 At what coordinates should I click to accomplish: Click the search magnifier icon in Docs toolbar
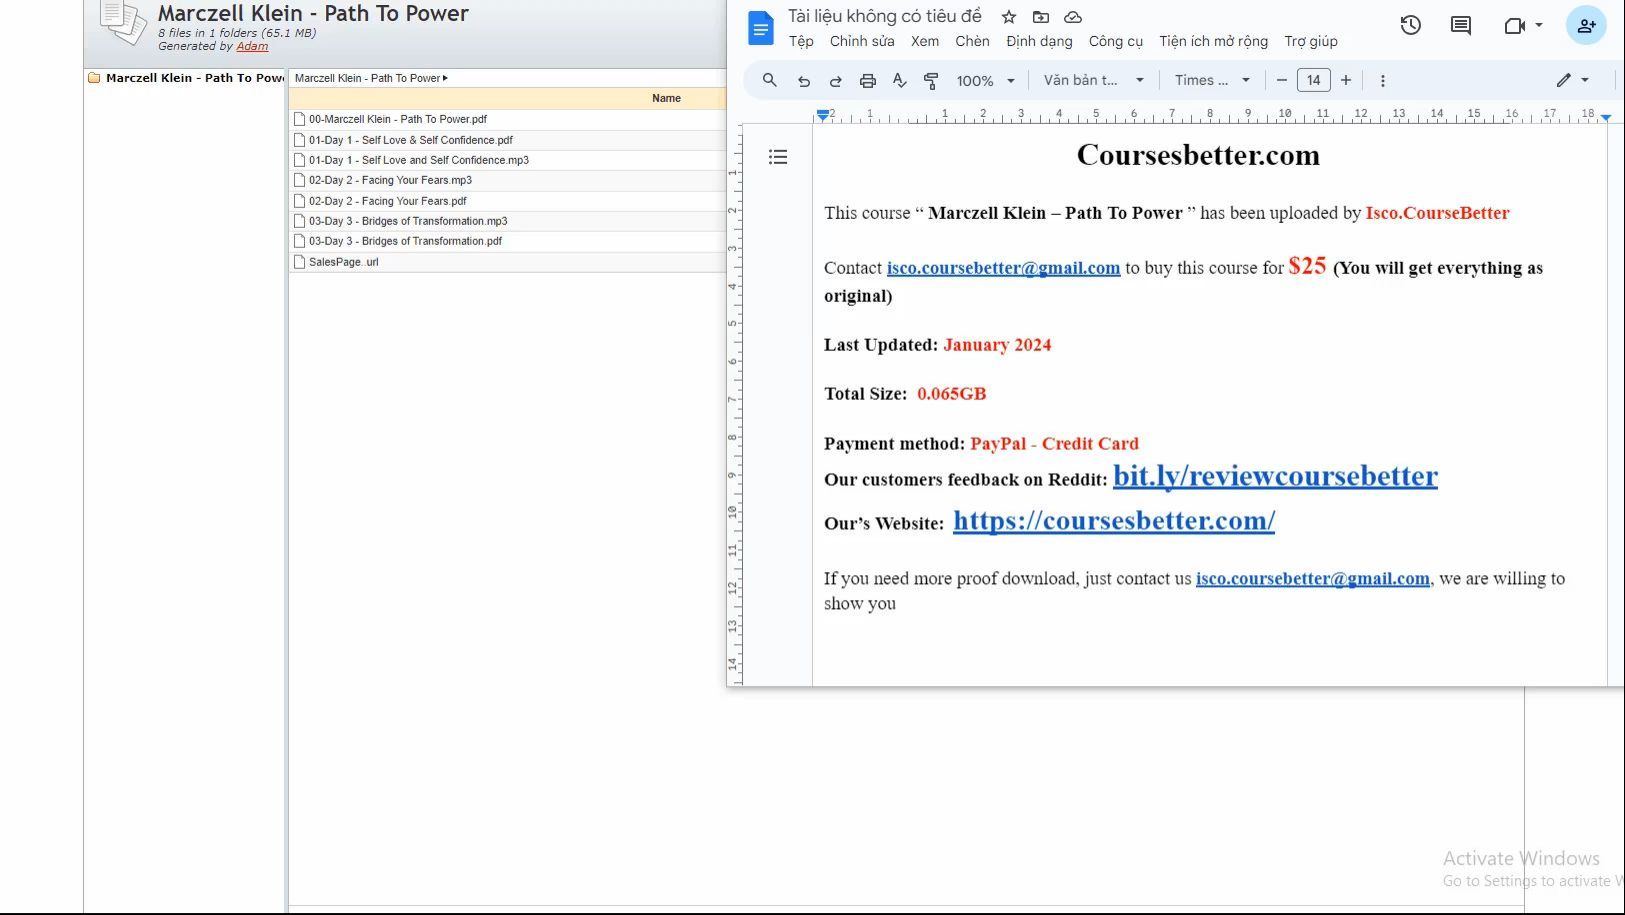pyautogui.click(x=769, y=80)
